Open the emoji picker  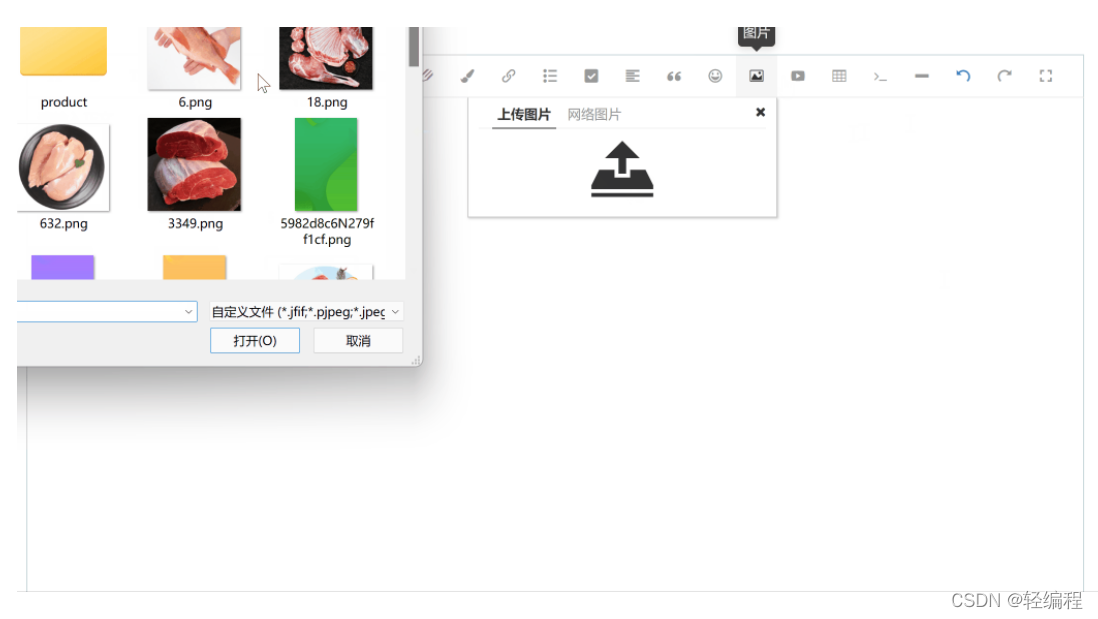(x=715, y=76)
